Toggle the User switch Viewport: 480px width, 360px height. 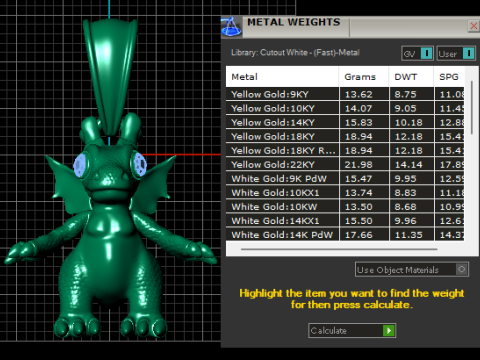456,53
